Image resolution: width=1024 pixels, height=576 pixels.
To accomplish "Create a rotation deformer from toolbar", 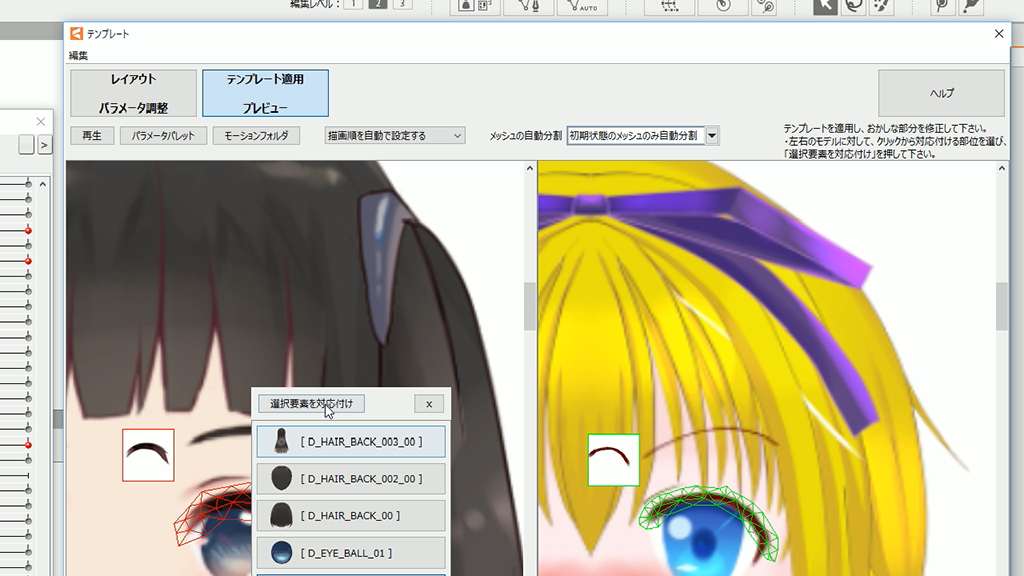I will coord(723,7).
